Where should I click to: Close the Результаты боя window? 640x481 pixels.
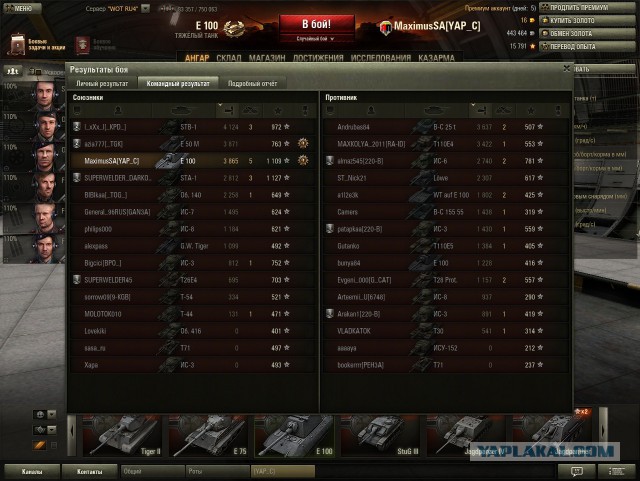tap(567, 69)
